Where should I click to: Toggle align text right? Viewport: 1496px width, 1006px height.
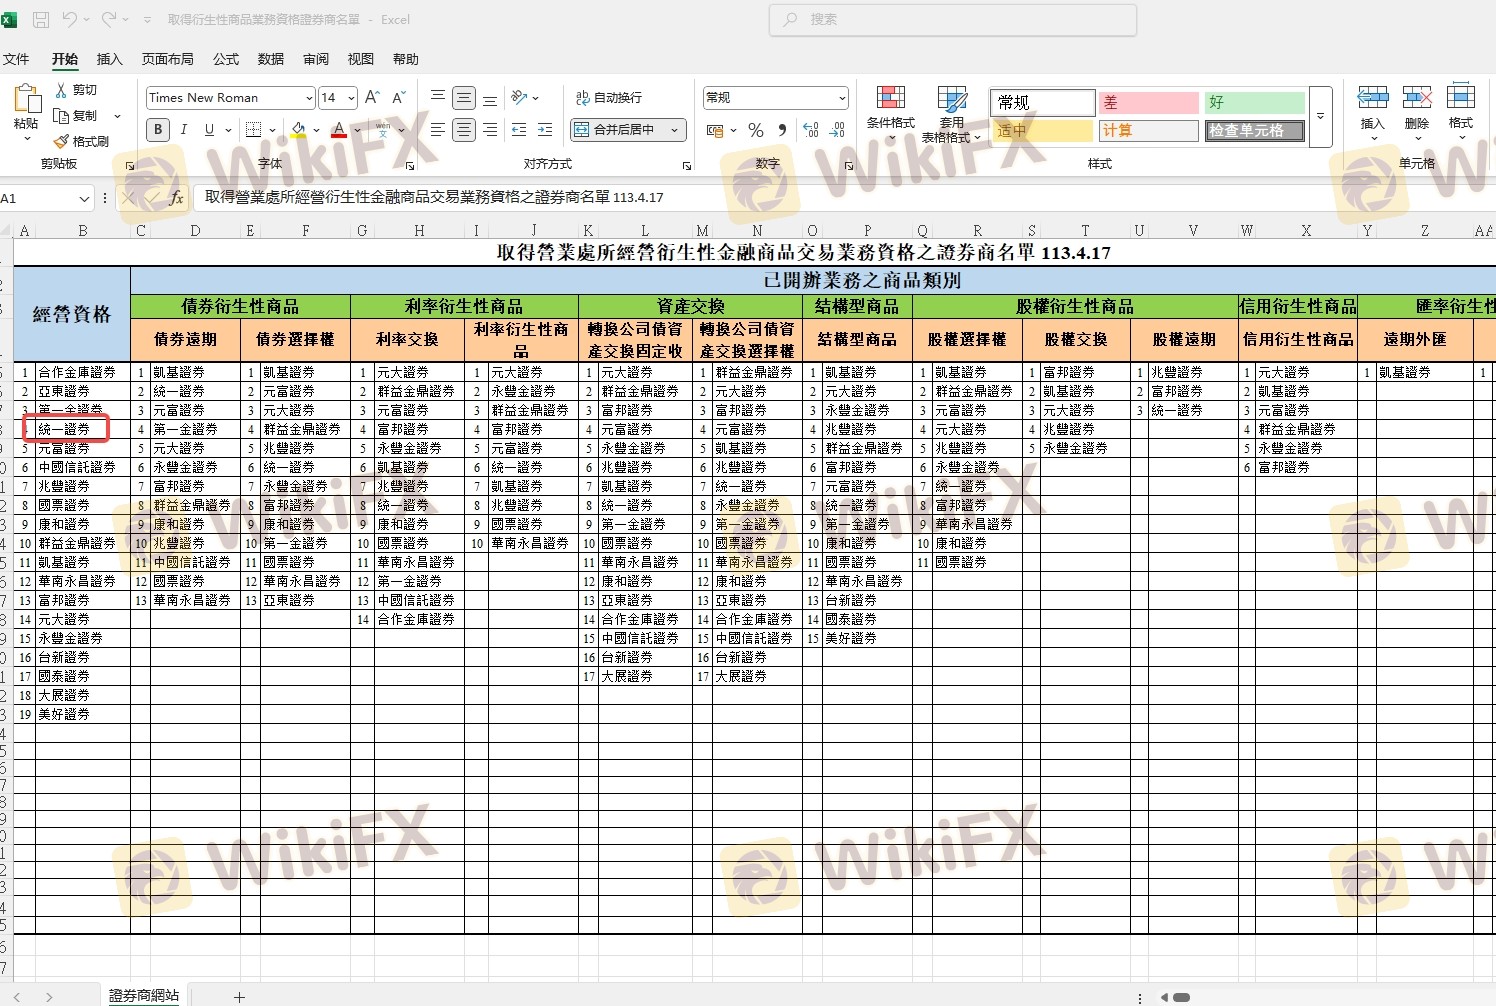[490, 129]
